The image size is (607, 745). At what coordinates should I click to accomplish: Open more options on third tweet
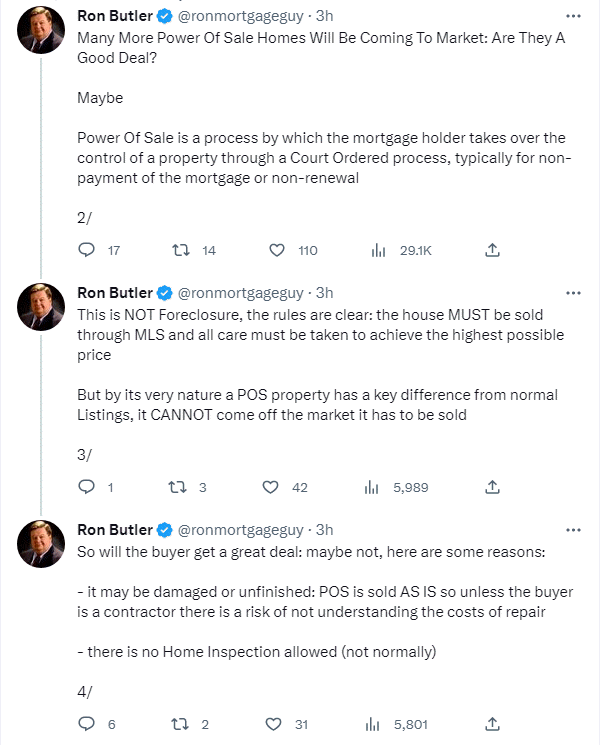click(x=573, y=530)
